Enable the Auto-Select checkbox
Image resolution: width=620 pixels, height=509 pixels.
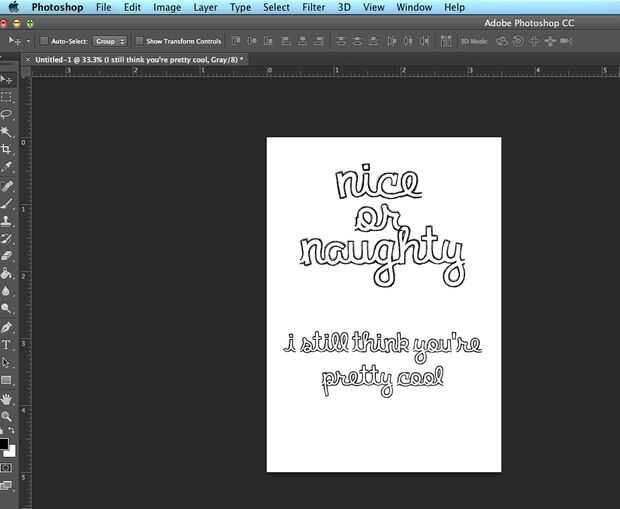[x=44, y=41]
